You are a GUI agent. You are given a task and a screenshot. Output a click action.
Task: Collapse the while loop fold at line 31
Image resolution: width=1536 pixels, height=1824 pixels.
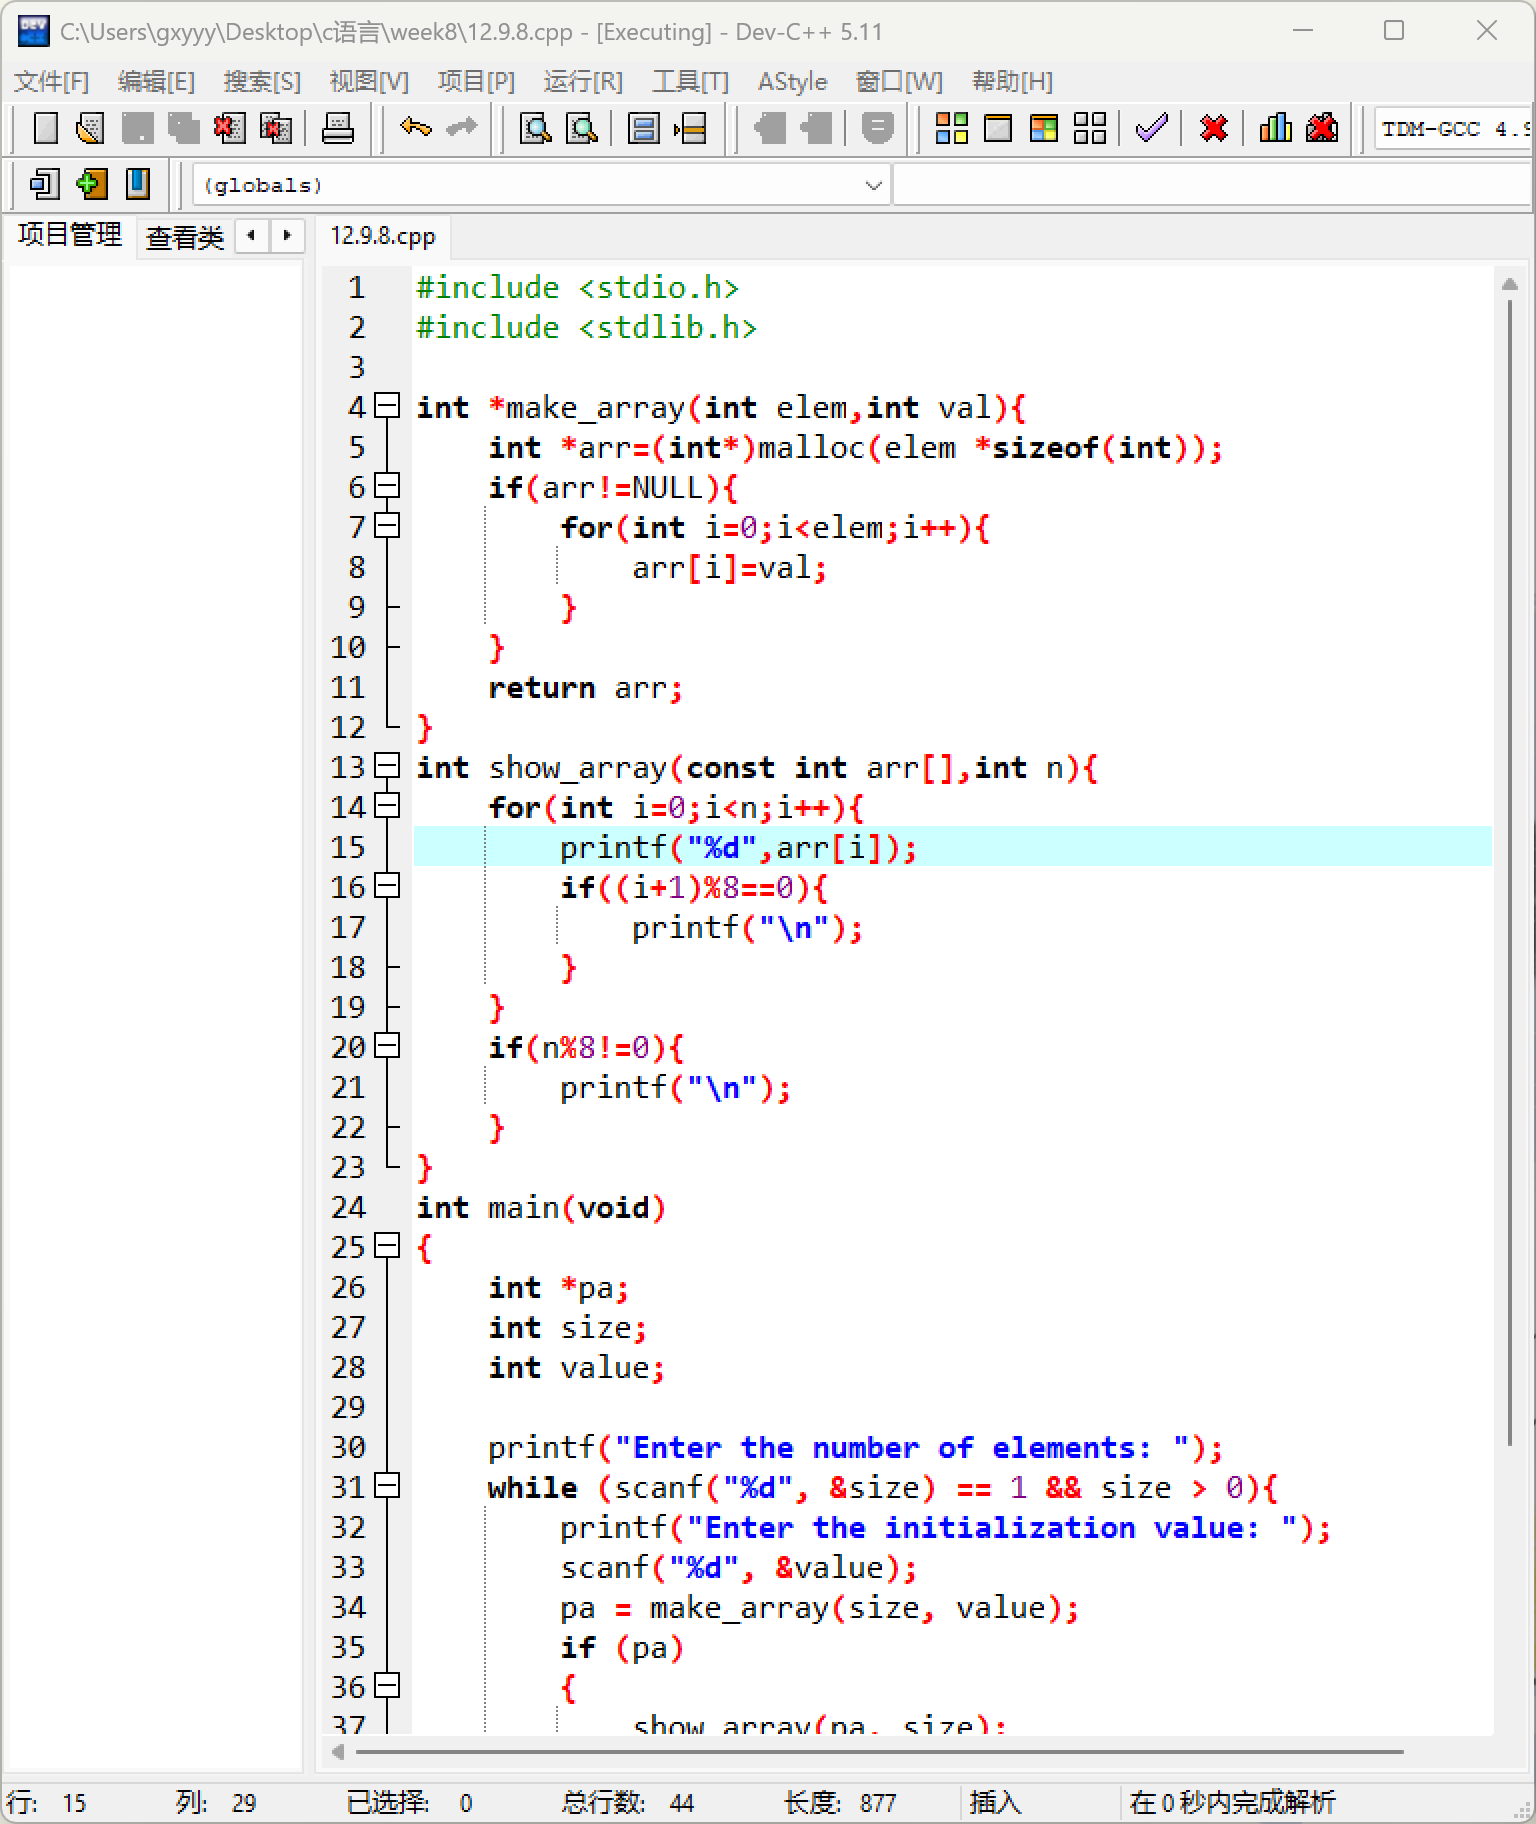pos(387,1486)
